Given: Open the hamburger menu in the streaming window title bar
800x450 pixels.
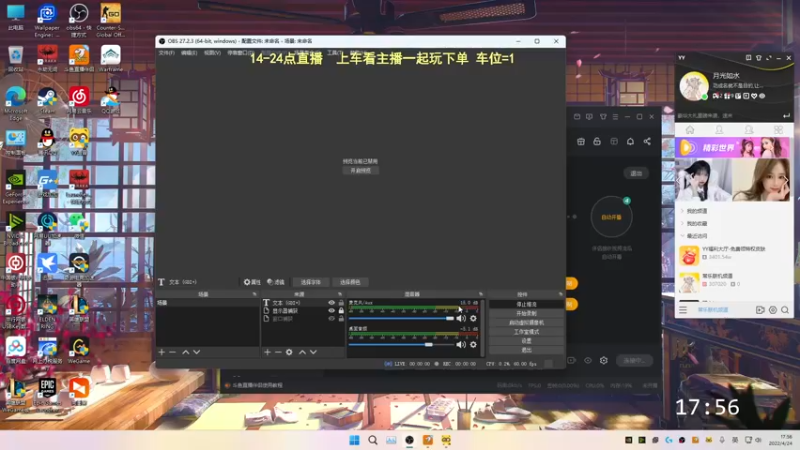Looking at the screenshot, I should 615,117.
